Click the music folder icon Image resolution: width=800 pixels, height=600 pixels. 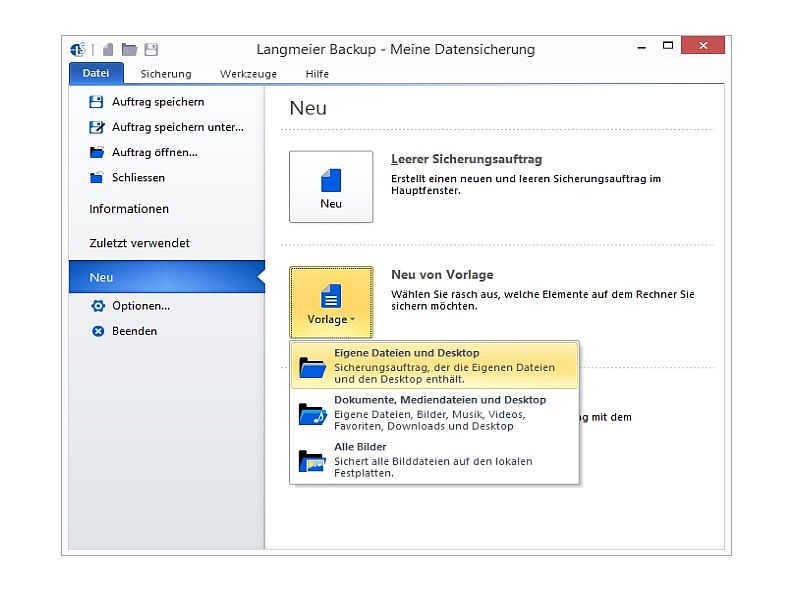pyautogui.click(x=312, y=414)
